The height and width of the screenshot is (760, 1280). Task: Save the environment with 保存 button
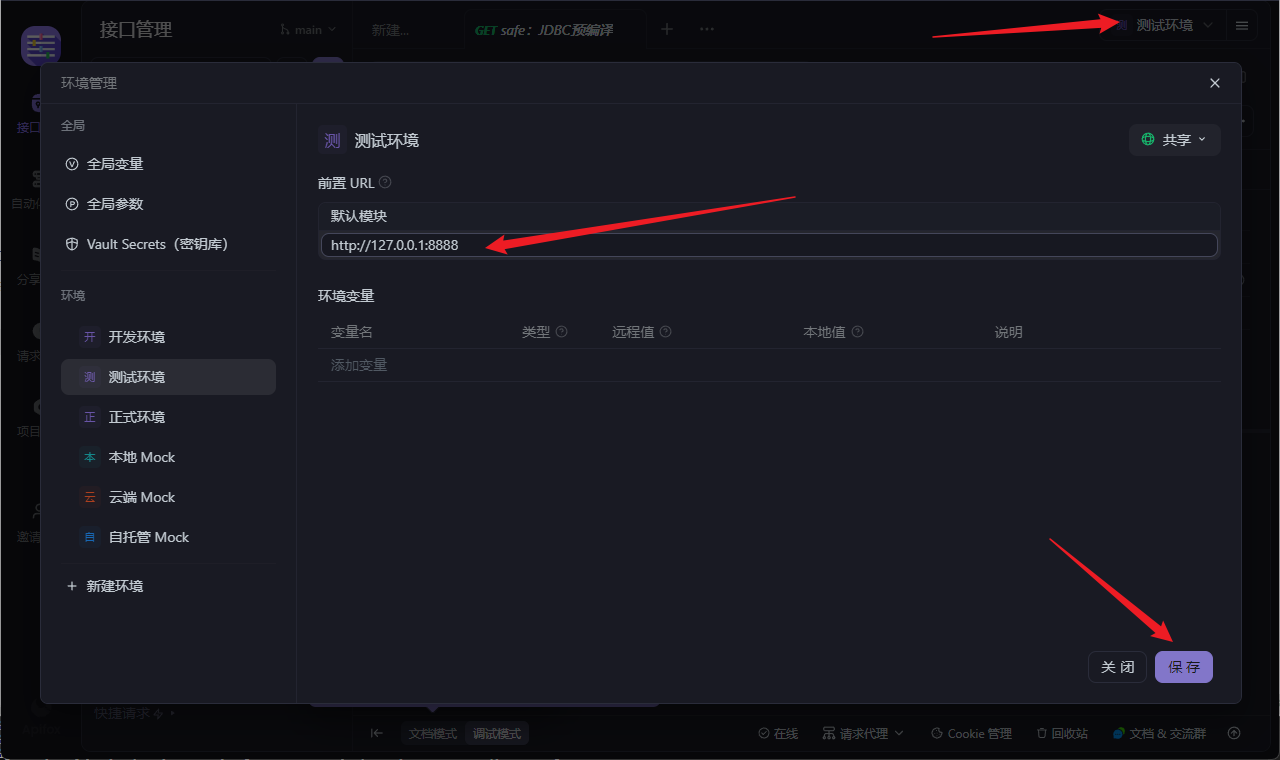click(x=1184, y=667)
